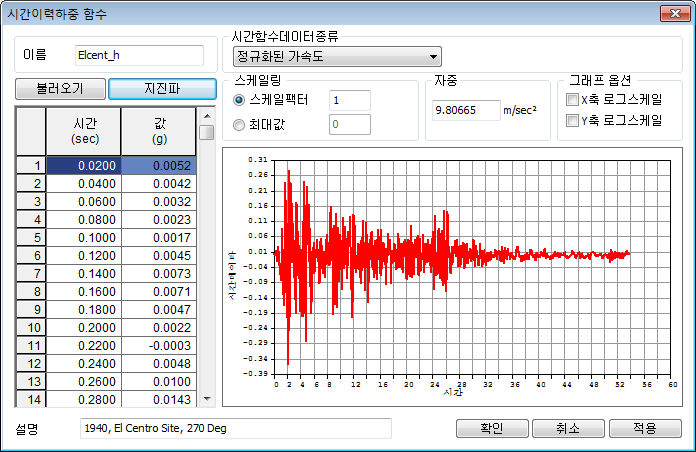Select the 최대값 radio button
696x452 pixels.
coord(239,125)
